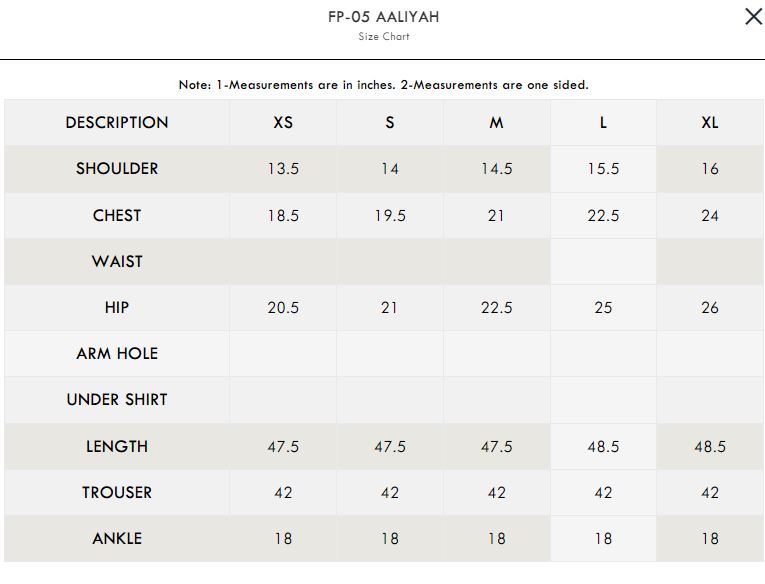
Task: Click the TROUSER row label
Action: (117, 492)
